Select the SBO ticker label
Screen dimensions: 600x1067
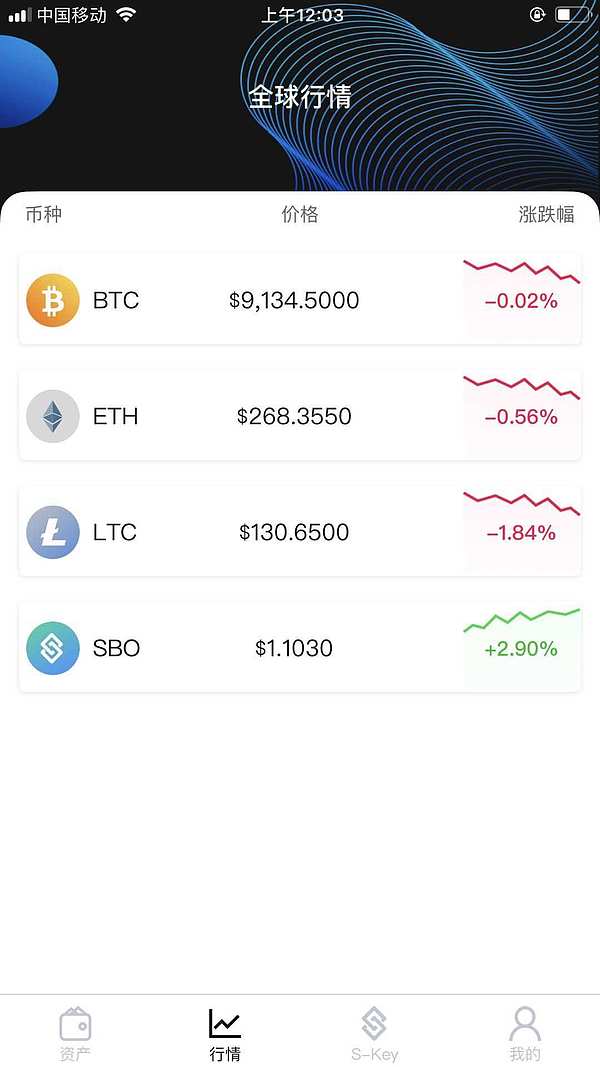click(116, 648)
